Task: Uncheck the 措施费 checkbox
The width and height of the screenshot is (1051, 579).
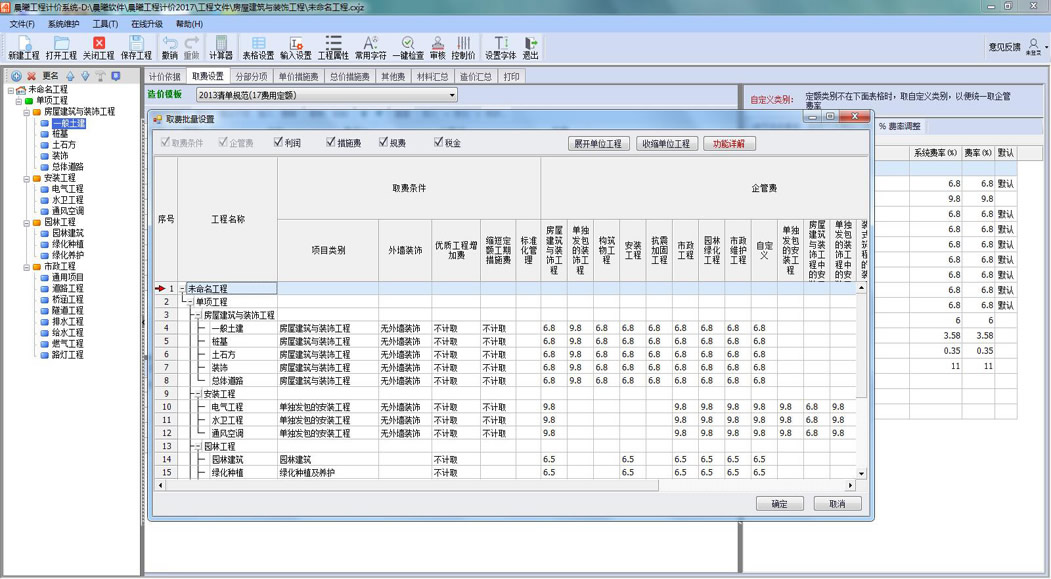Action: pyautogui.click(x=331, y=143)
